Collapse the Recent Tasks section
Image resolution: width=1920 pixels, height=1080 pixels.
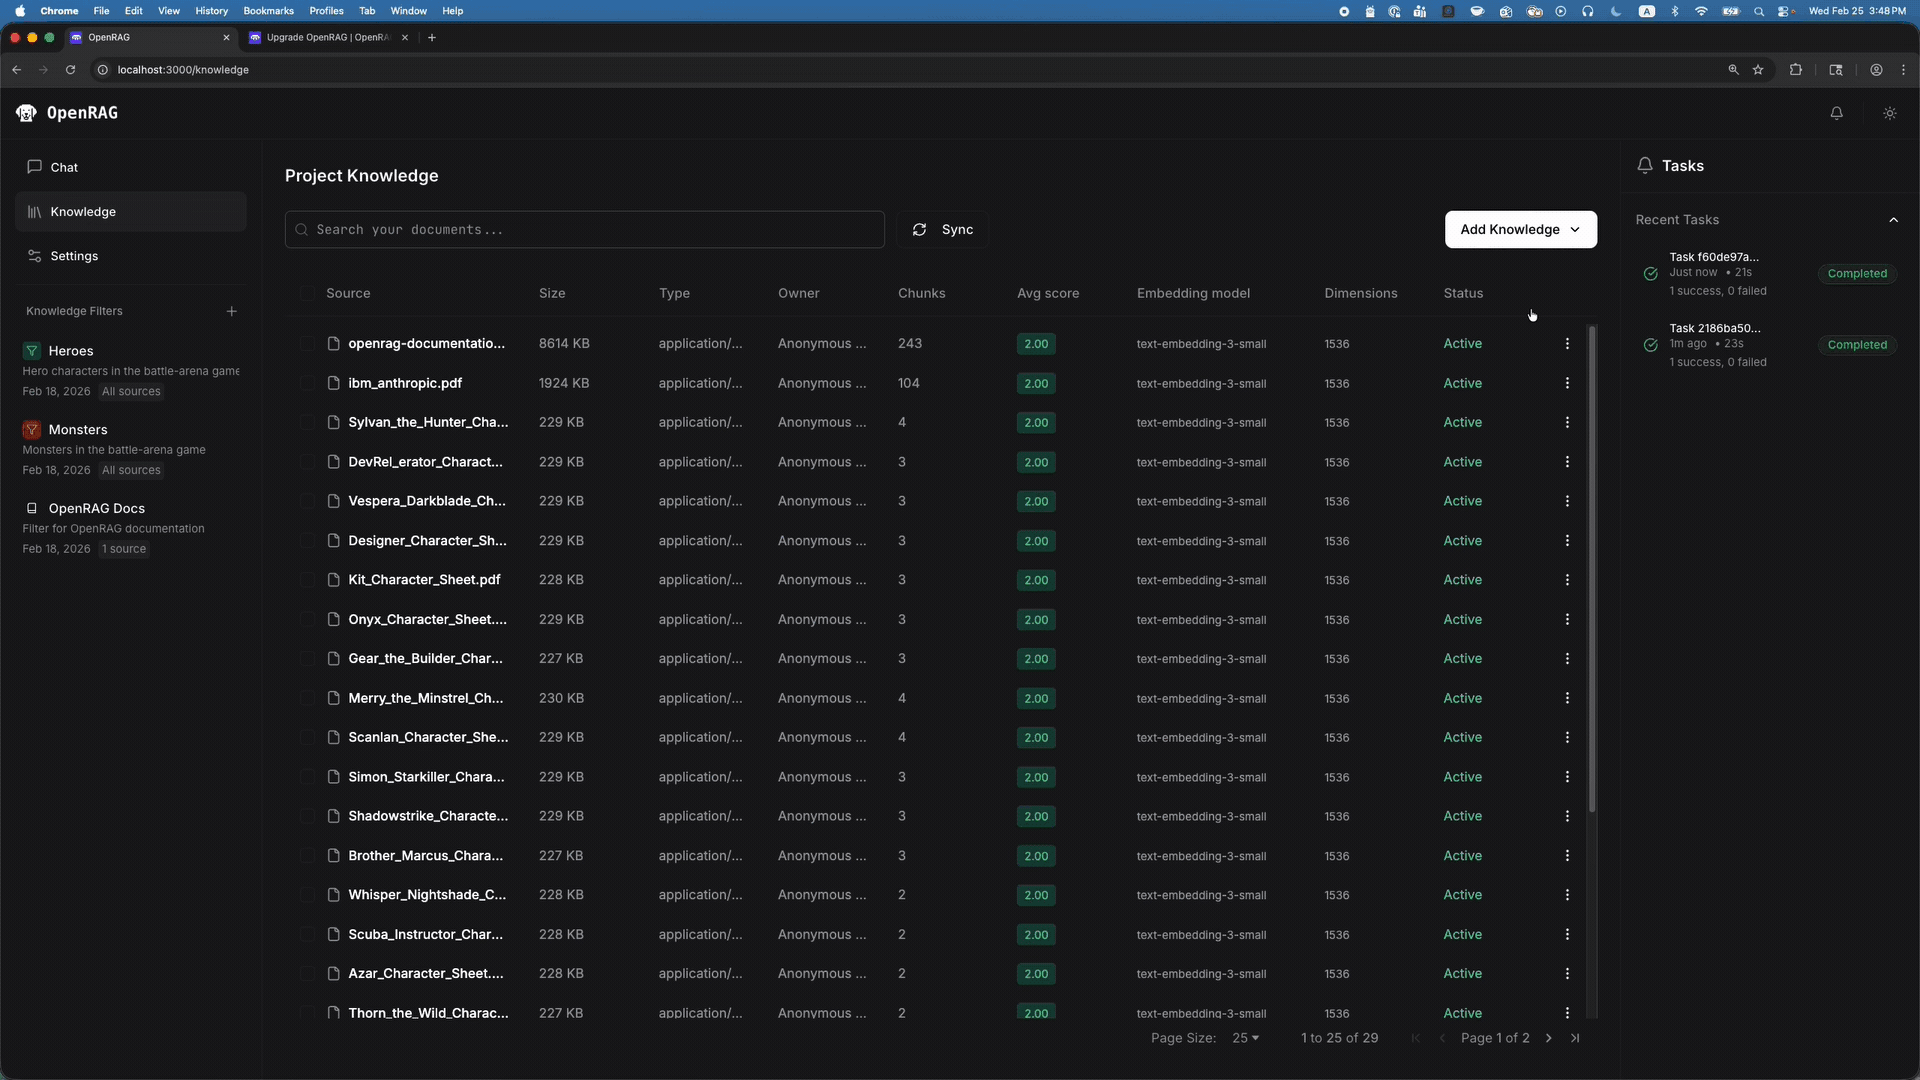[x=1893, y=220]
